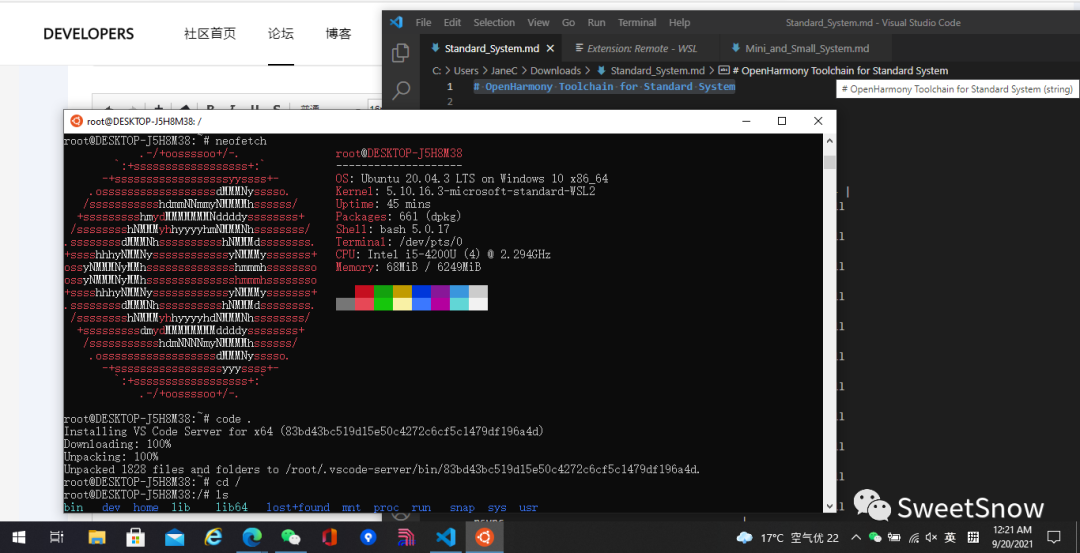
Task: Open Microsoft Store from the taskbar
Action: pos(135,537)
